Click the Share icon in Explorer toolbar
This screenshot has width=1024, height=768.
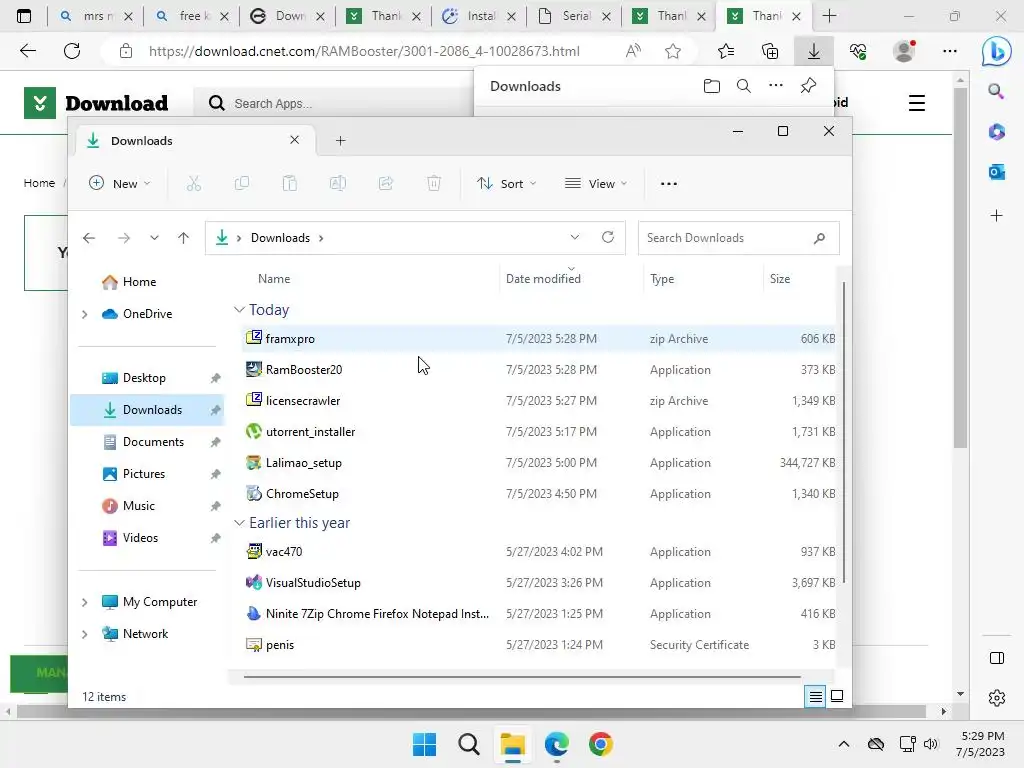point(386,184)
